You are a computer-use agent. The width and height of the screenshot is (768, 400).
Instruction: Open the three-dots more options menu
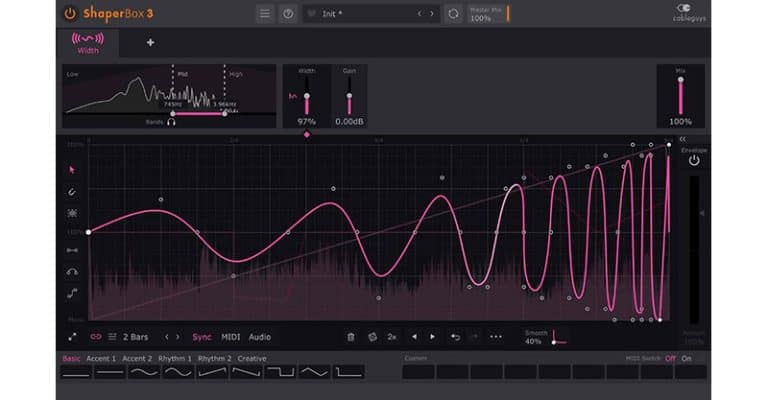(496, 337)
